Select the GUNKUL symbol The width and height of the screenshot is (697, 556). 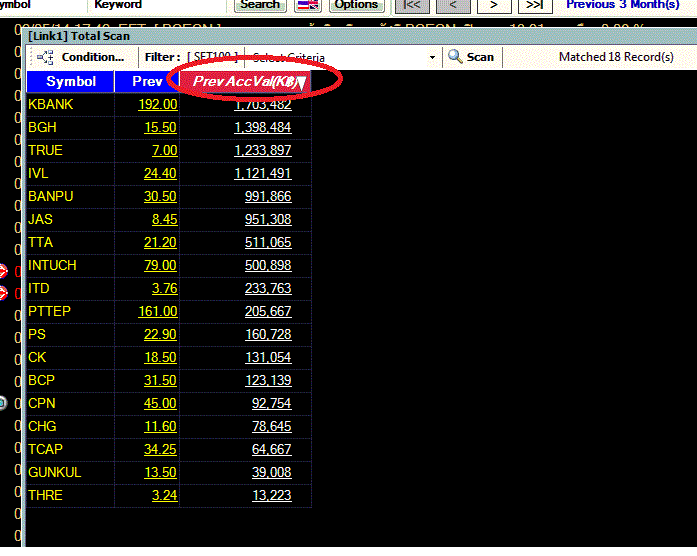(x=55, y=472)
